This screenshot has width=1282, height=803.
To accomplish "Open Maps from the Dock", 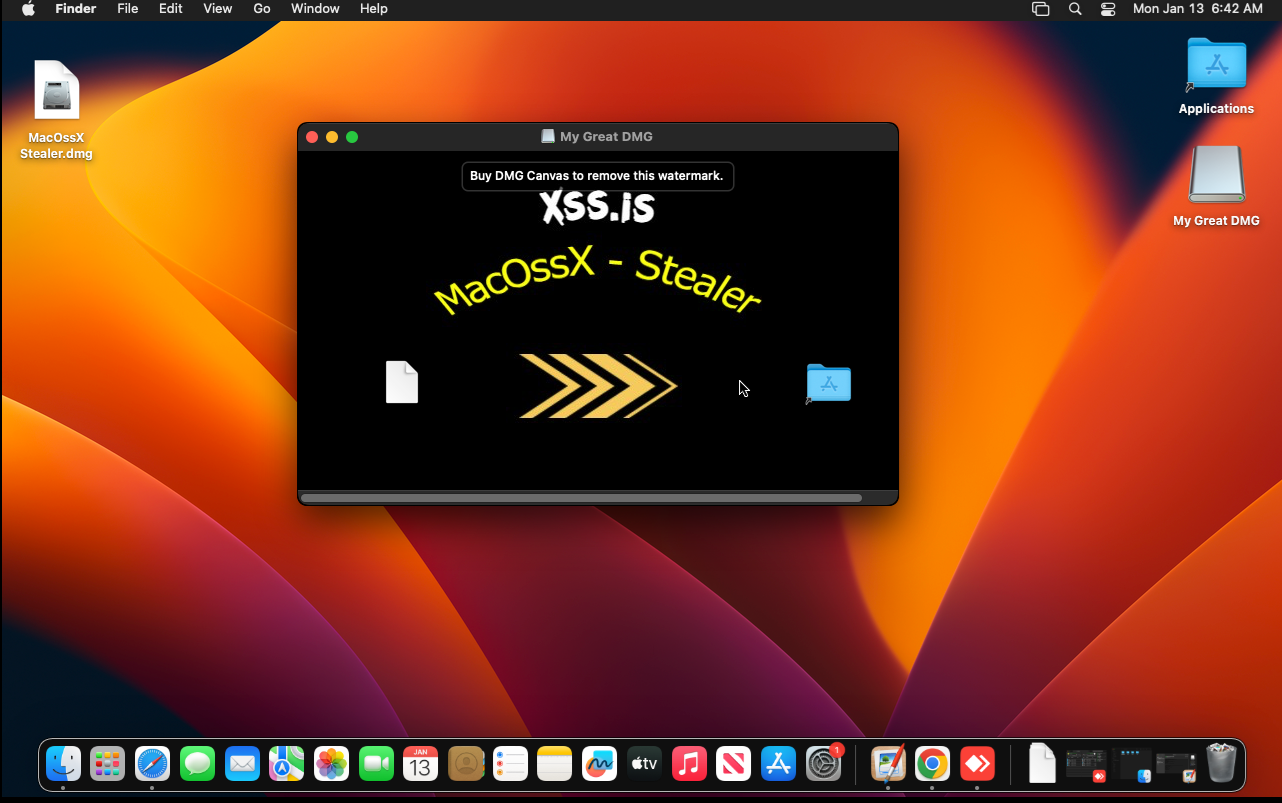I will pos(287,765).
